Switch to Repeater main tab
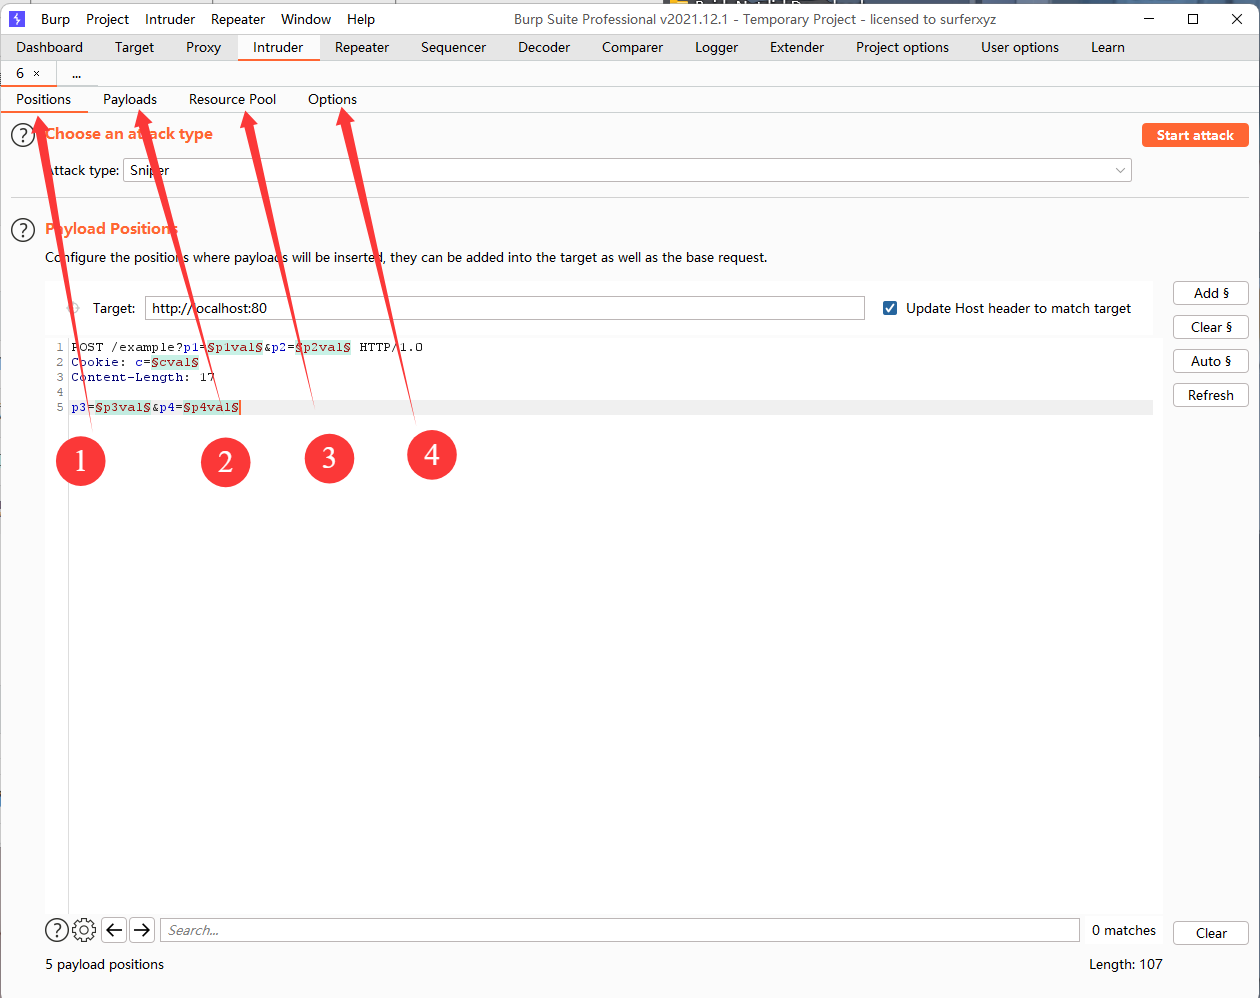The width and height of the screenshot is (1260, 998). click(362, 47)
